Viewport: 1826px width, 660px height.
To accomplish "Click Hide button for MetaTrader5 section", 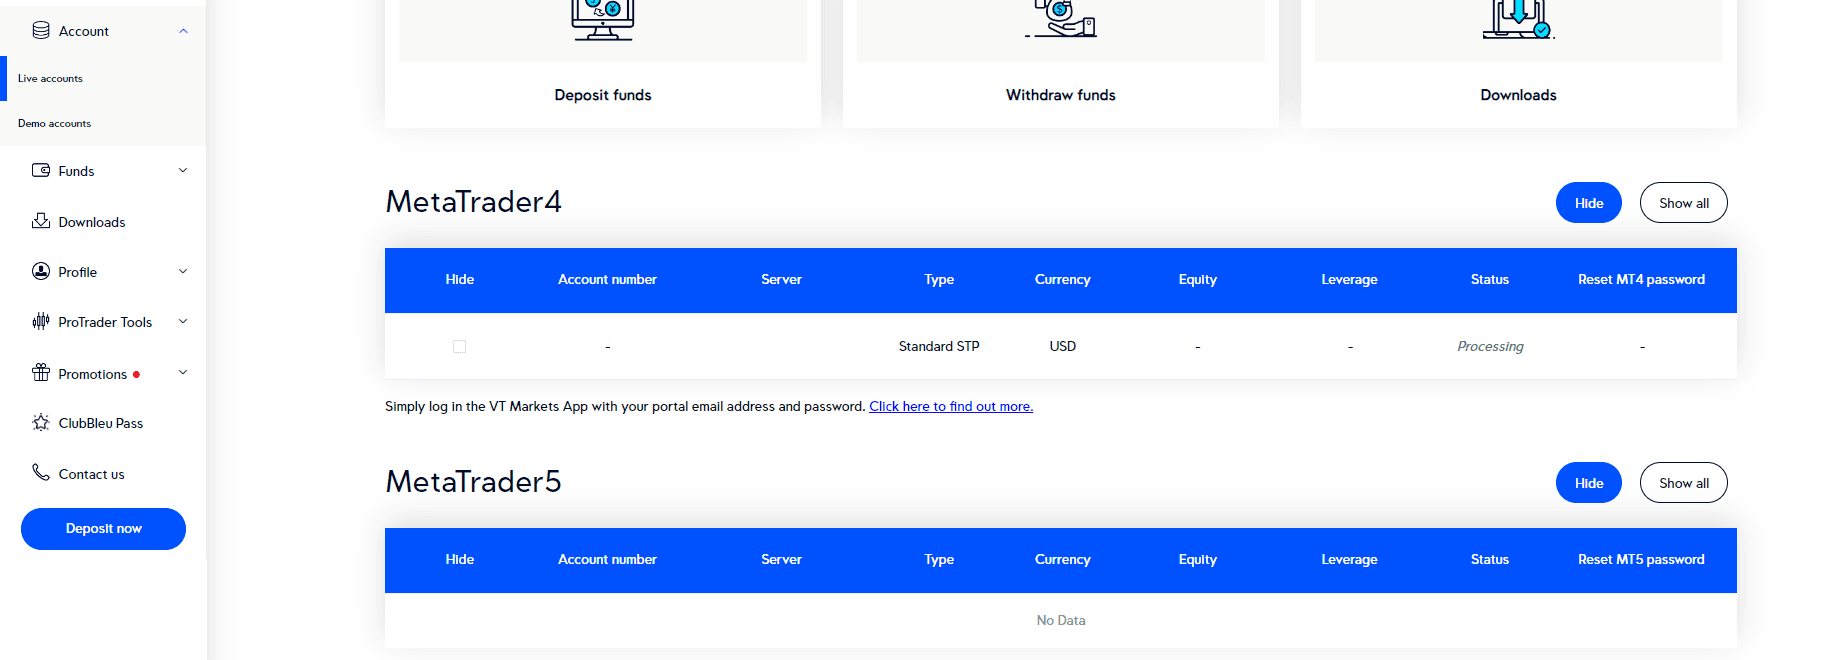I will pos(1589,483).
